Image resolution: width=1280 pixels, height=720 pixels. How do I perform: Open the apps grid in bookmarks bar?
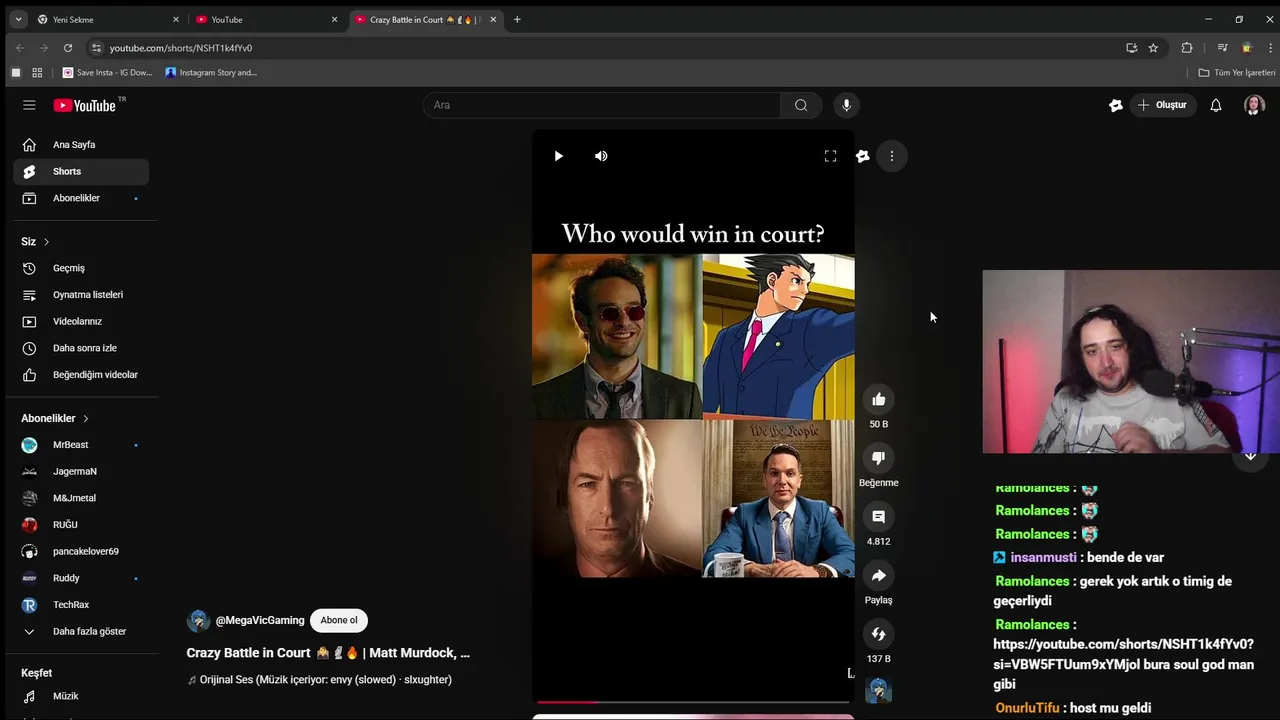tap(37, 72)
